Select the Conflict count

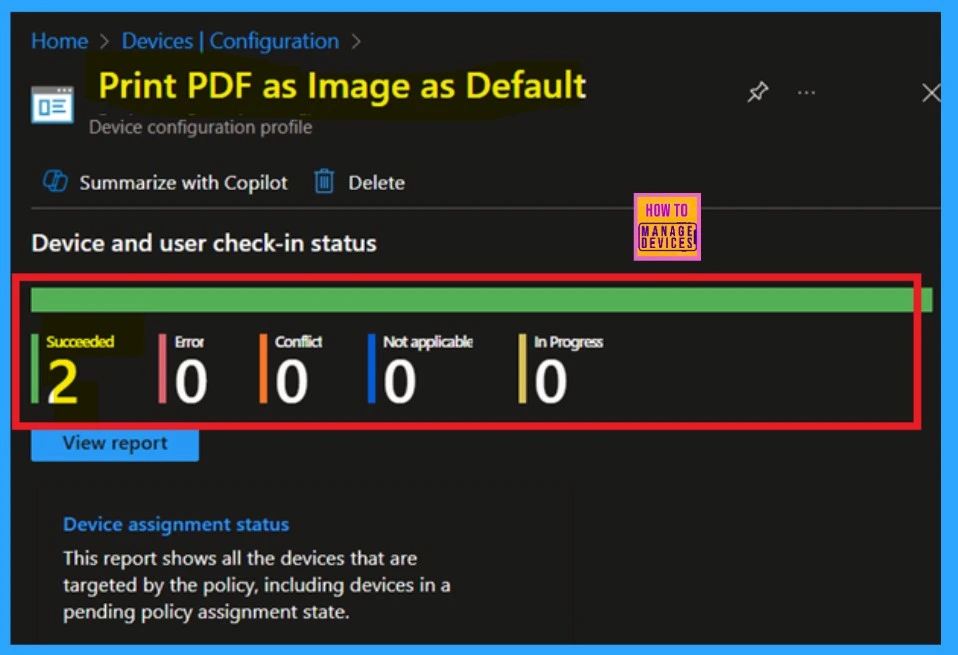[x=291, y=381]
